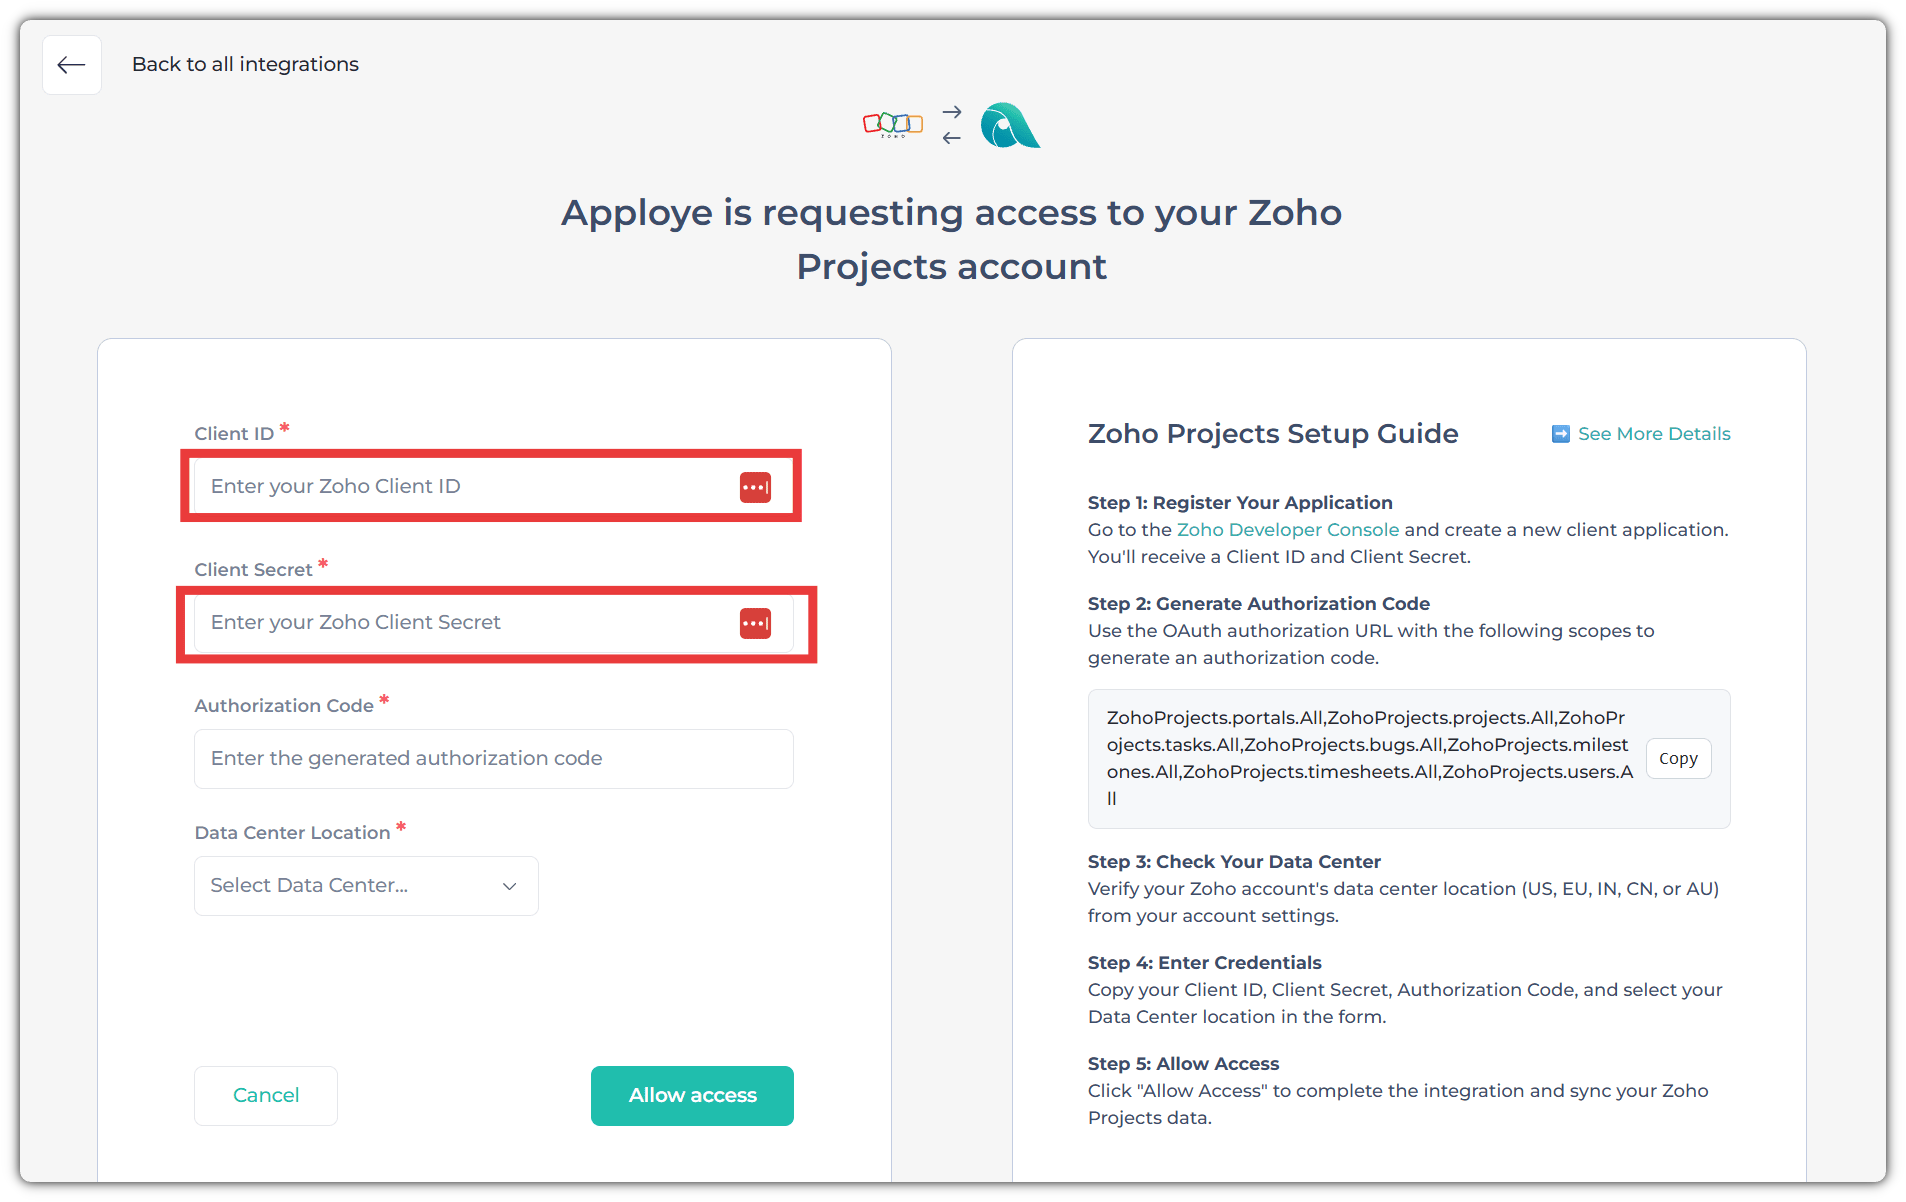This screenshot has width=1906, height=1202.
Task: Click the Authorization Code input field
Action: (x=494, y=759)
